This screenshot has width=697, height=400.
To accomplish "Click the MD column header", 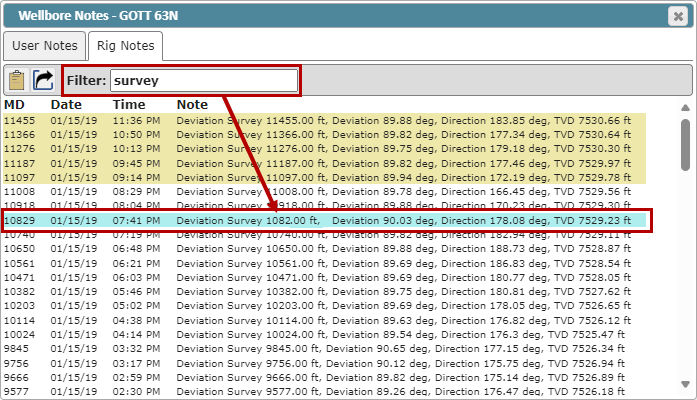I will click(14, 104).
